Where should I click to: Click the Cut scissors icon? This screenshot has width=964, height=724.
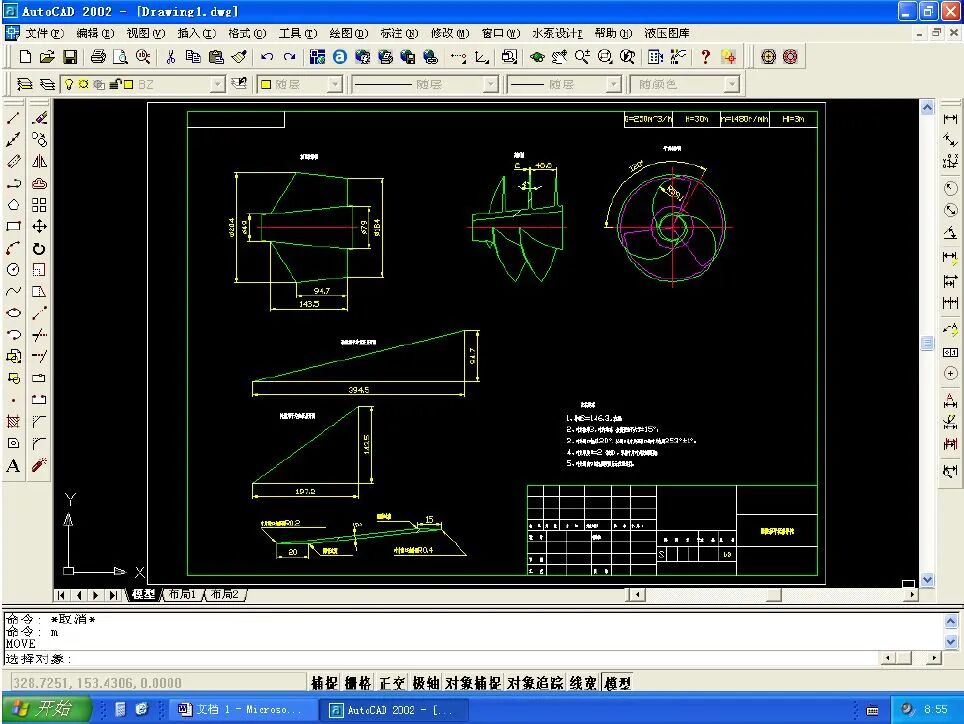[170, 57]
